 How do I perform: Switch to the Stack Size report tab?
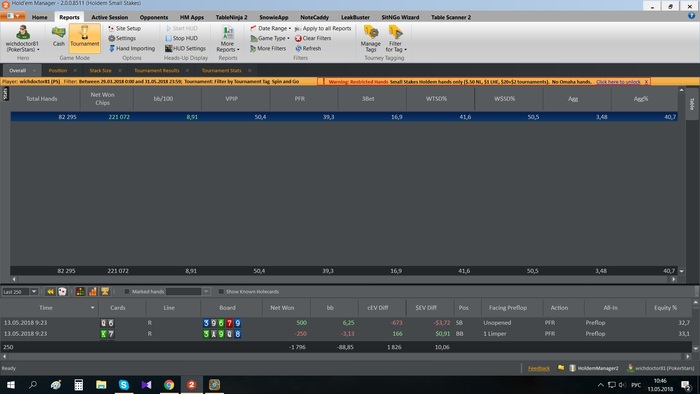pyautogui.click(x=100, y=71)
